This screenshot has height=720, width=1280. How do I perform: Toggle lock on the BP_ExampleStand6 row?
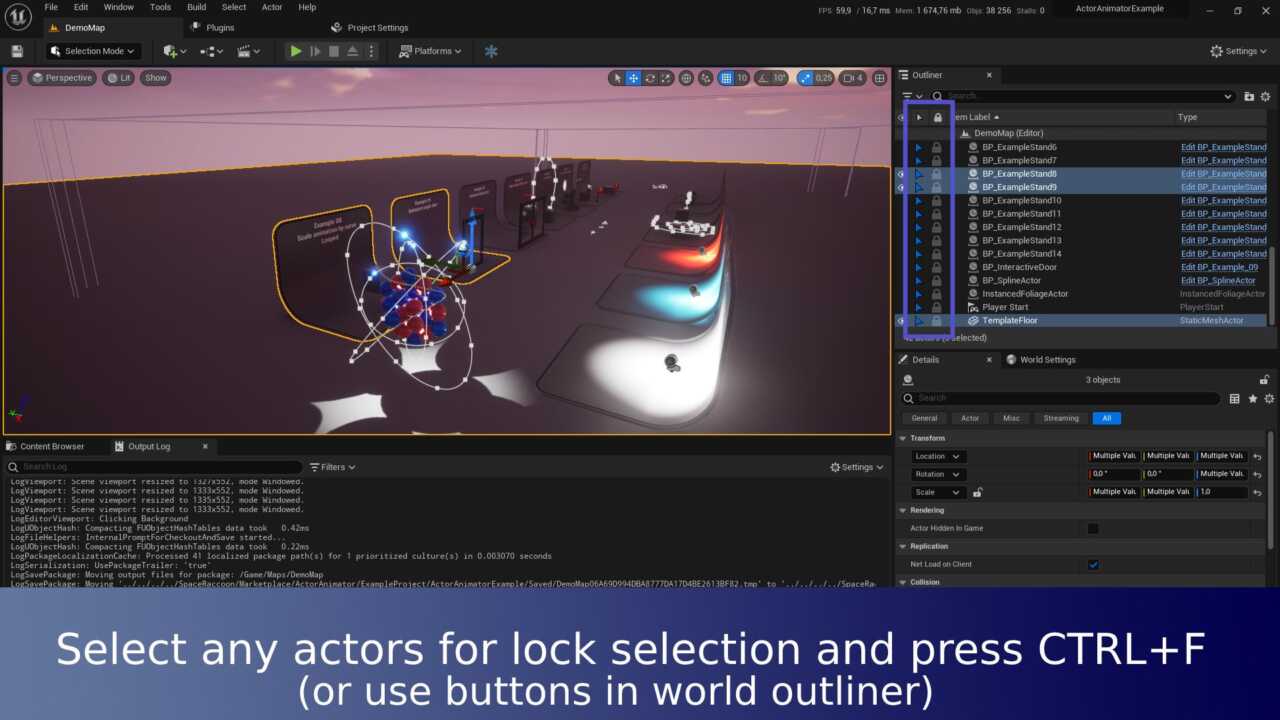(936, 147)
